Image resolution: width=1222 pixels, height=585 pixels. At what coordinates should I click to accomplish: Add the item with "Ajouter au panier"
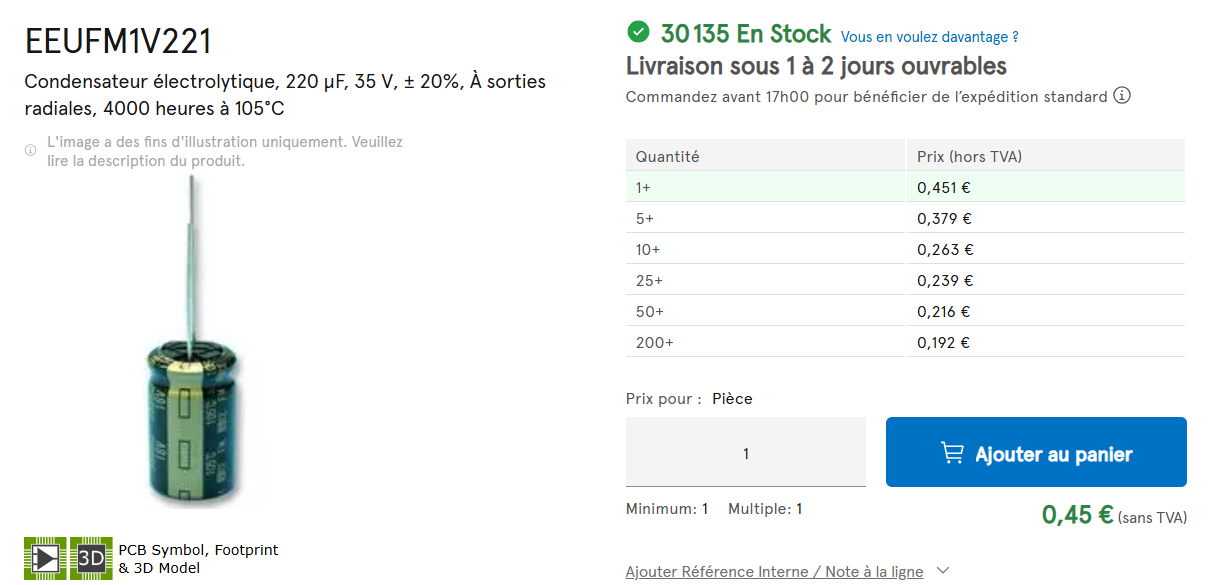click(x=1036, y=452)
